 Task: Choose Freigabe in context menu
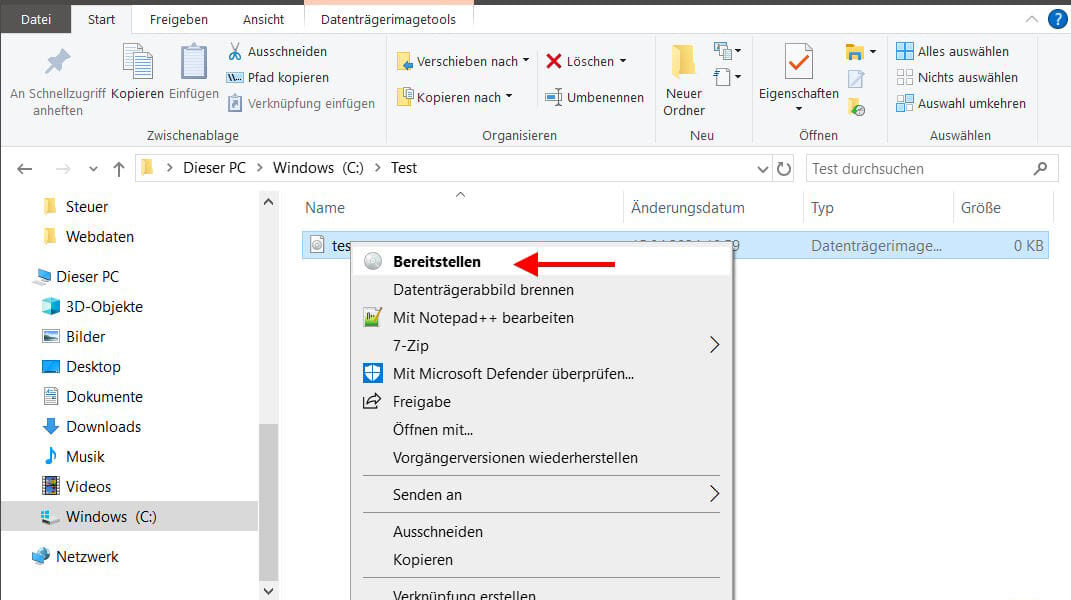(x=541, y=402)
